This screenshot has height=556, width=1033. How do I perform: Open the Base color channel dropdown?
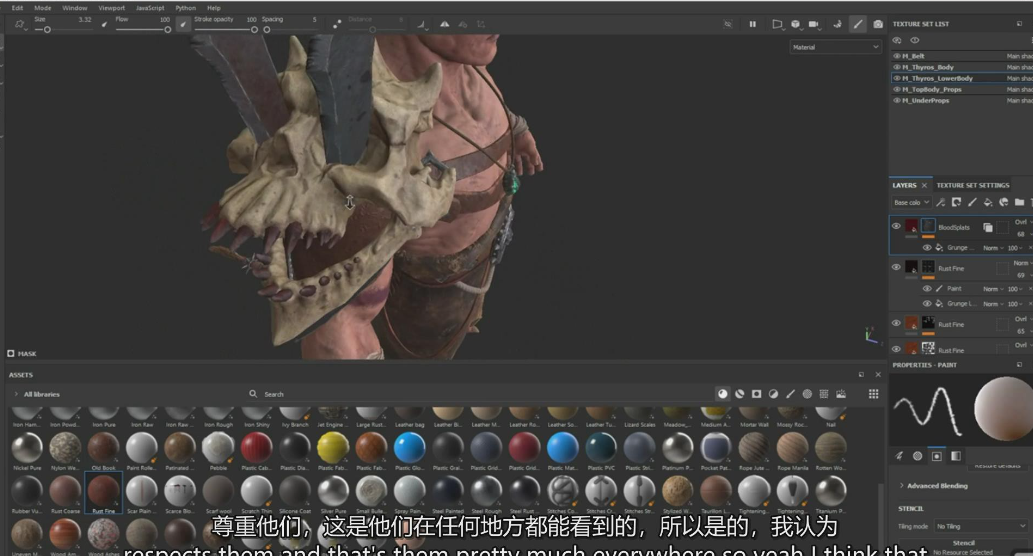tap(912, 202)
